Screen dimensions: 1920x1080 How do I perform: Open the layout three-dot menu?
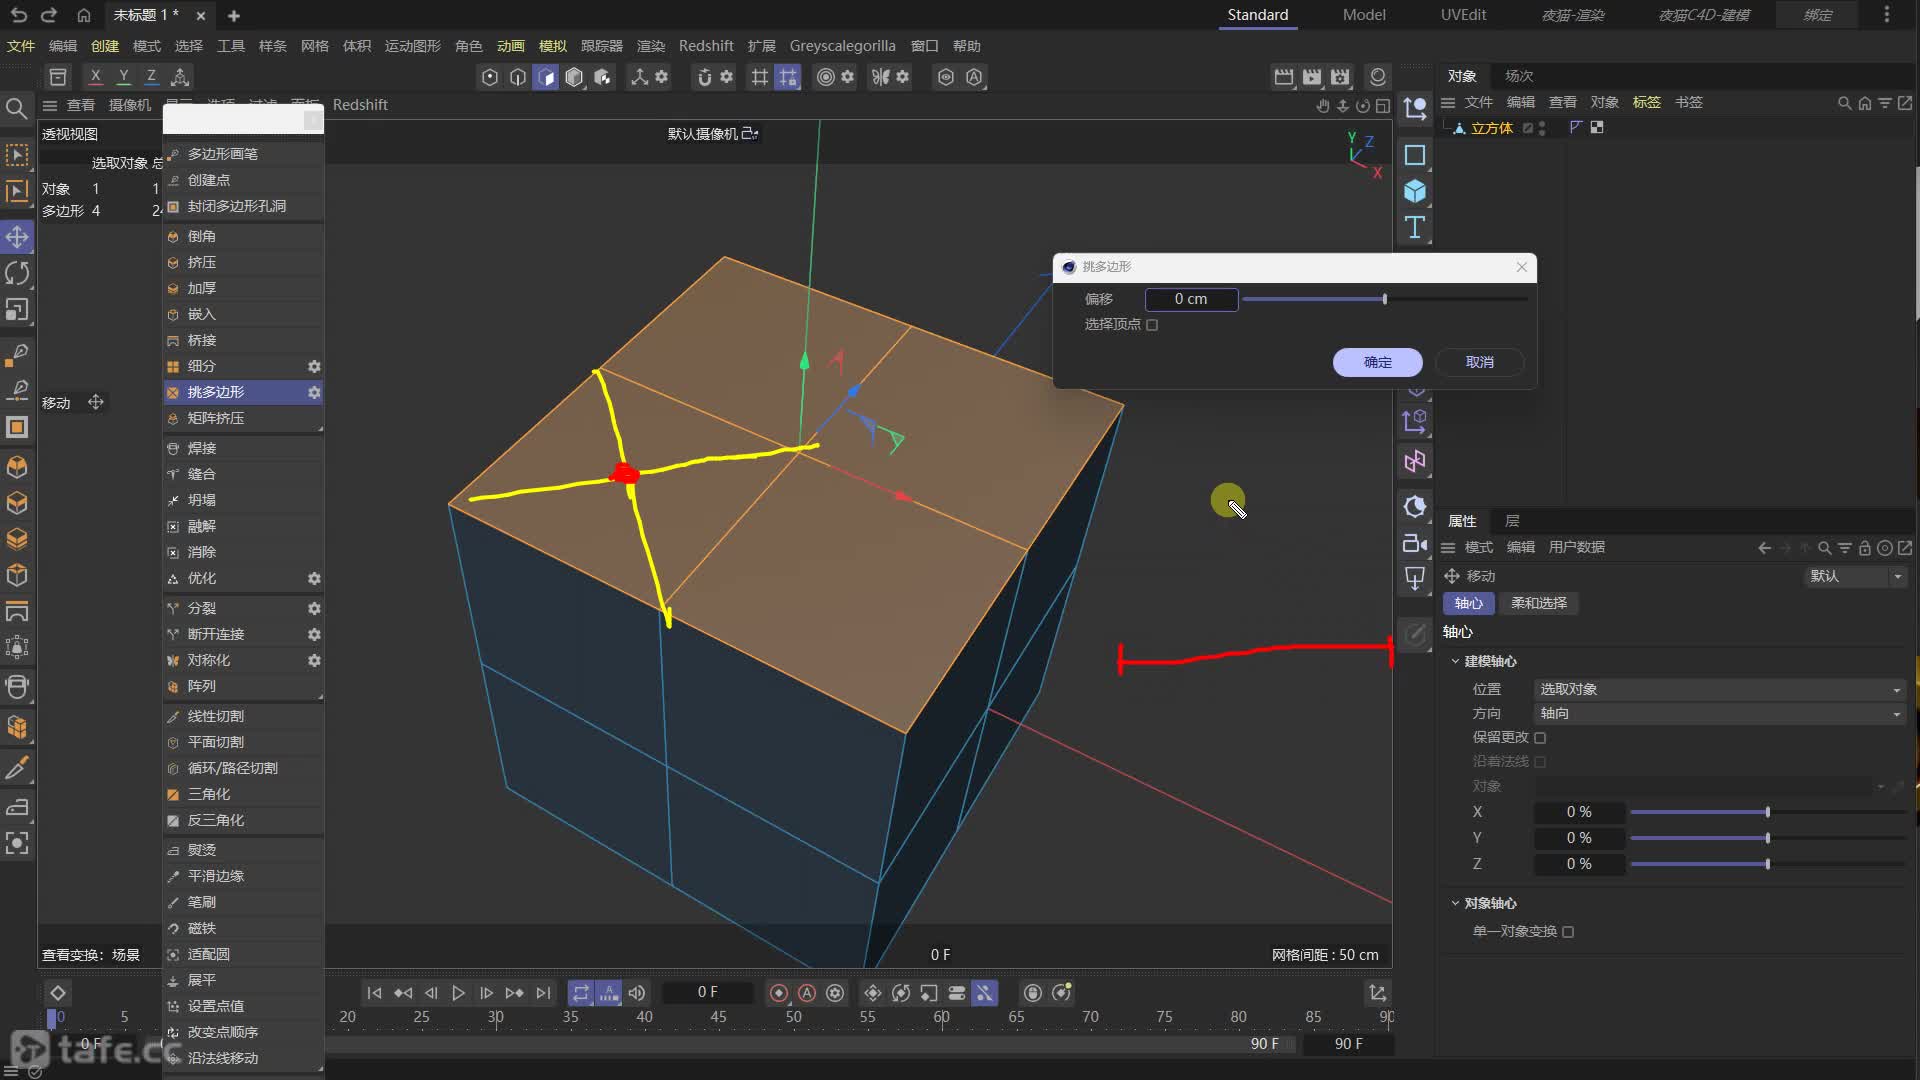(x=1887, y=15)
